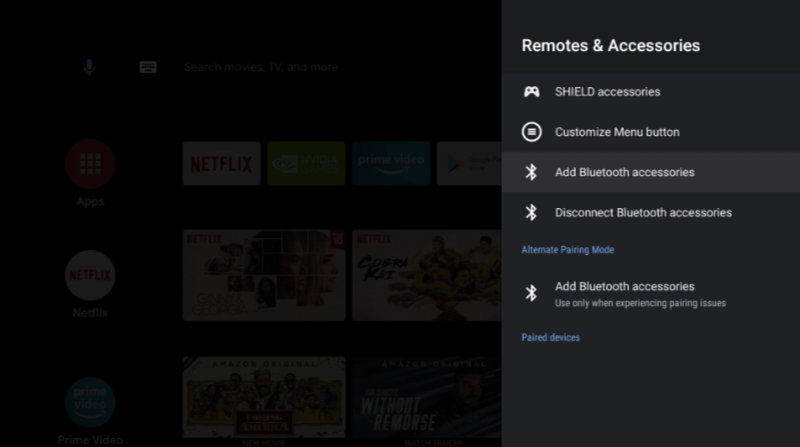
Task: Open the Apps launcher icon
Action: (90, 164)
